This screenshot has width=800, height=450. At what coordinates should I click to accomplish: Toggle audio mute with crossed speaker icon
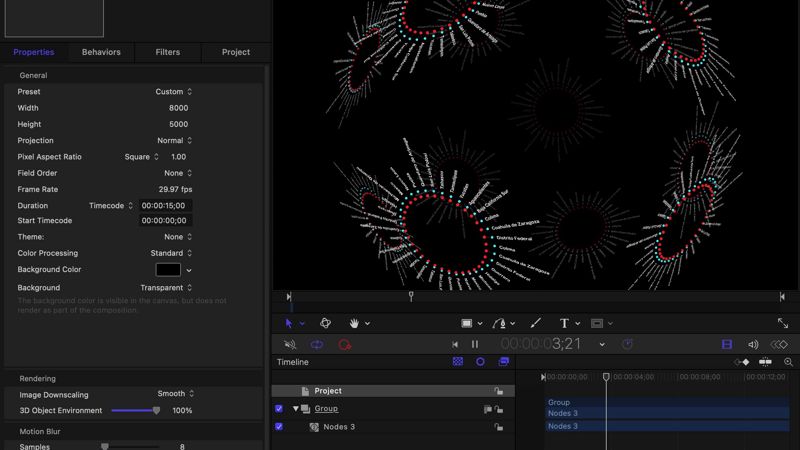click(x=290, y=345)
